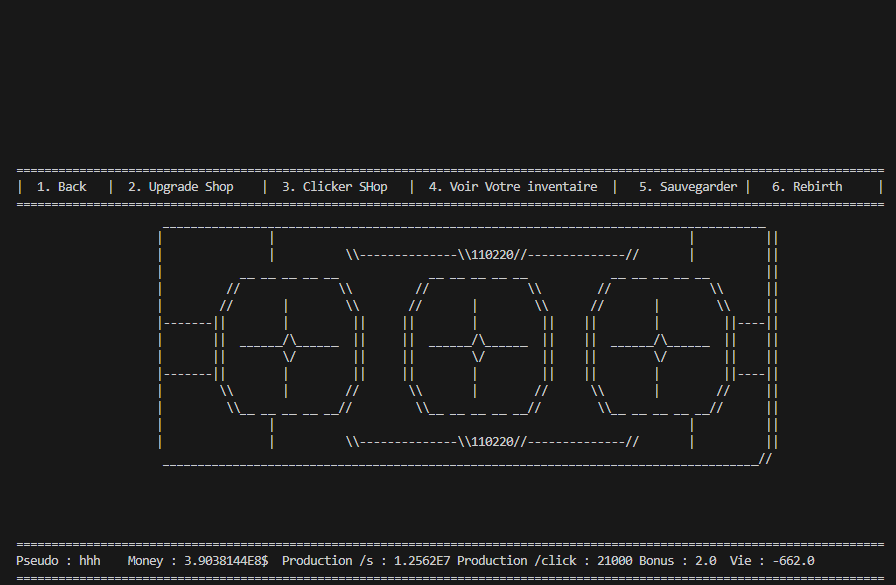Select the '1. Back' menu option

[61, 187]
